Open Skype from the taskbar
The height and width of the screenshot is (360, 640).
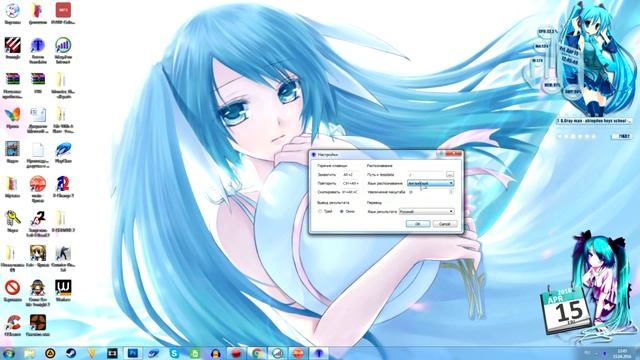pos(174,353)
